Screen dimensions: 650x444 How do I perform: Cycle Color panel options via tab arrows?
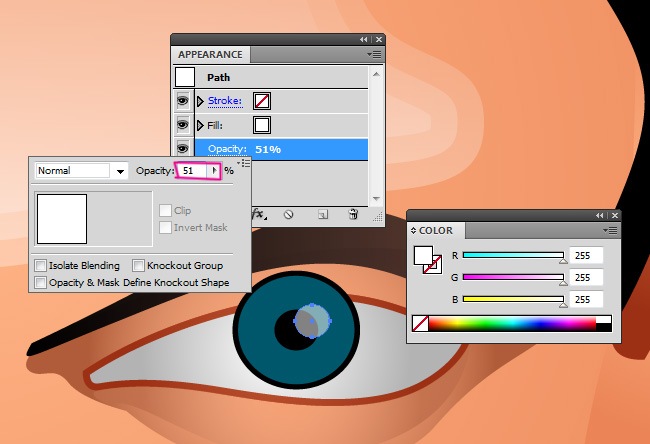[x=413, y=230]
